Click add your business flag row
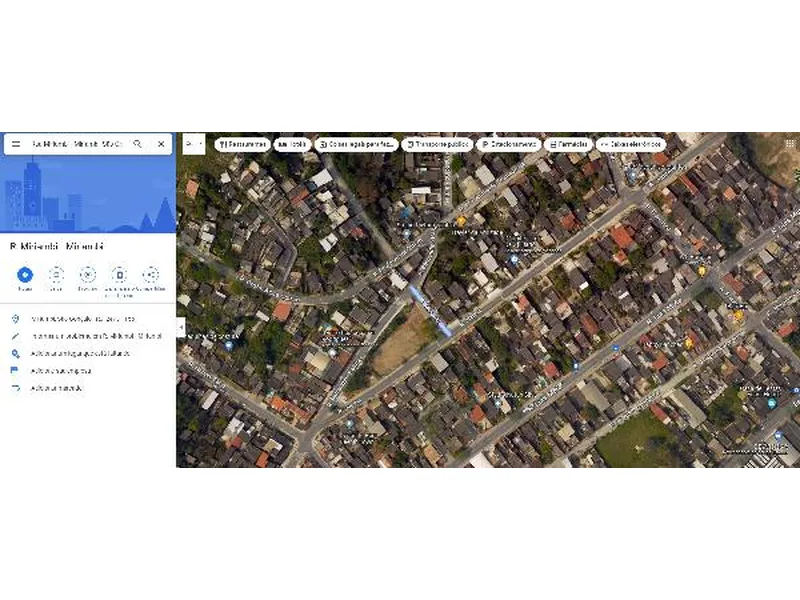800x600 pixels. tap(88, 371)
